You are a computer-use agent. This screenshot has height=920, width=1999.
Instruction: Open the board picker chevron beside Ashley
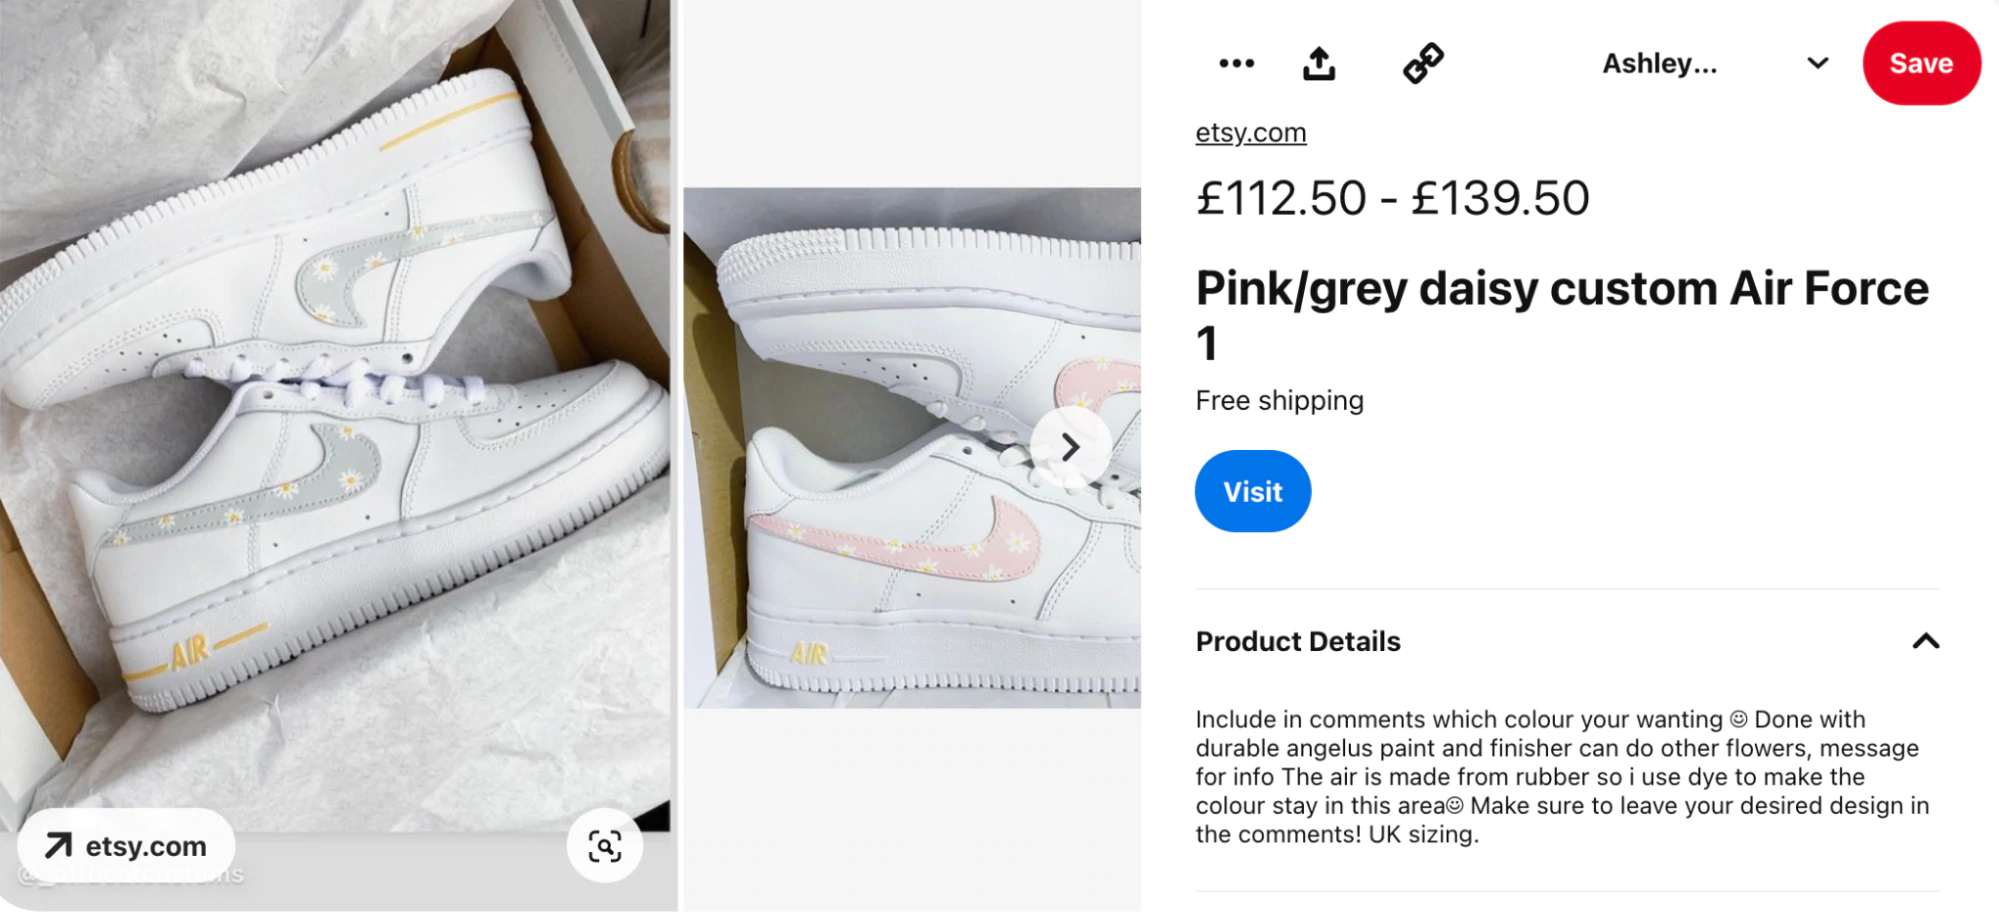(x=1817, y=63)
